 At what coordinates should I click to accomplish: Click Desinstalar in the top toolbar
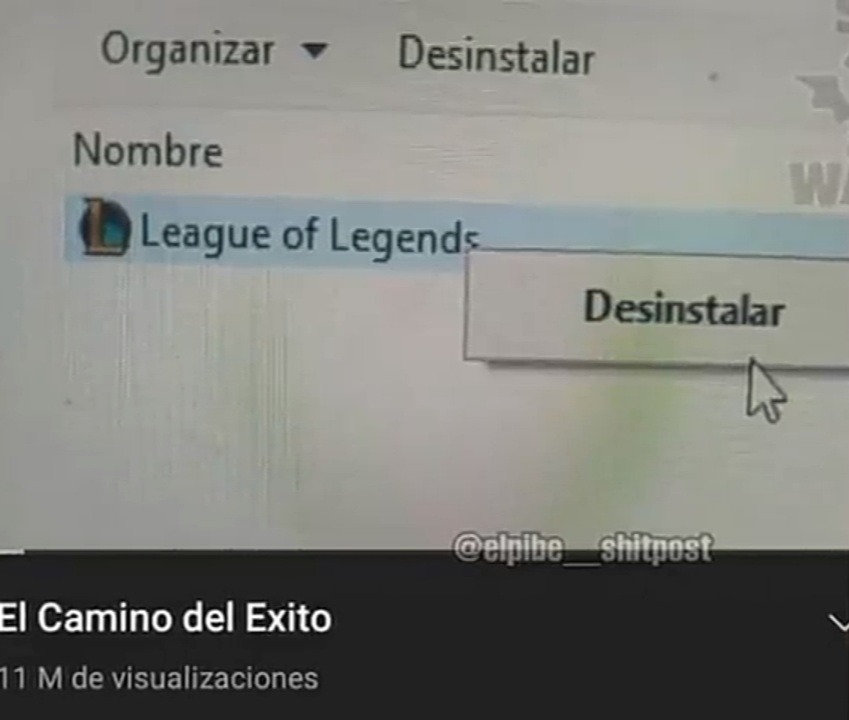pos(497,55)
